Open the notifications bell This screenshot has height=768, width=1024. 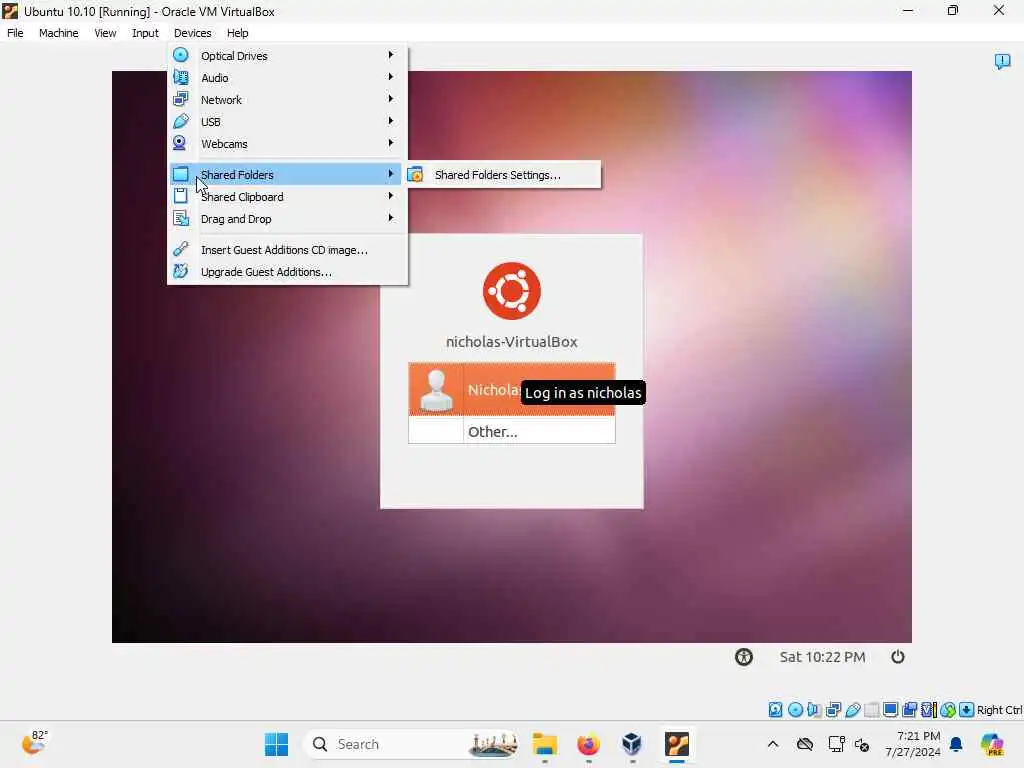click(956, 744)
